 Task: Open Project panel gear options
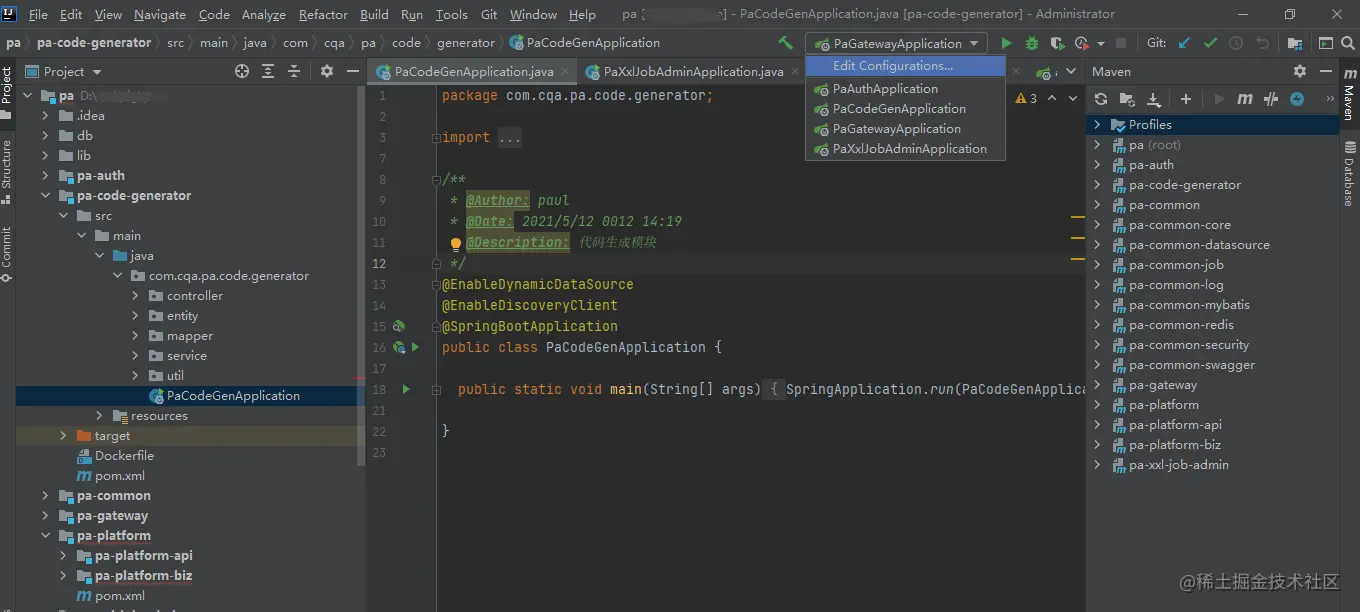click(327, 71)
